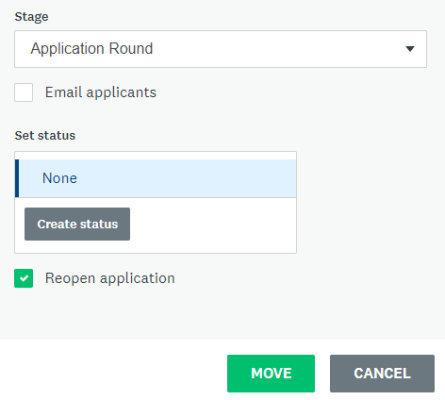The width and height of the screenshot is (445, 400).
Task: Select the None status option
Action: [x=156, y=178]
